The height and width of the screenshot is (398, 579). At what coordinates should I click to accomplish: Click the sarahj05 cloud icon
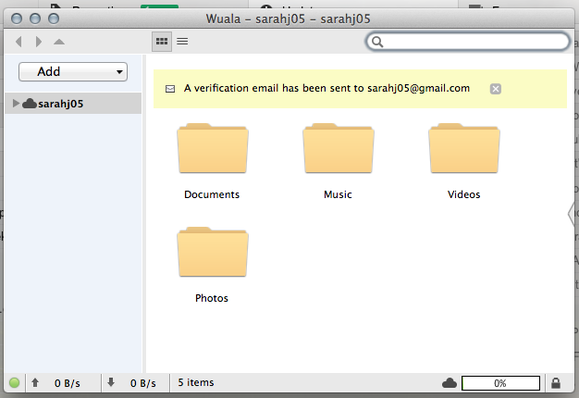[x=29, y=103]
